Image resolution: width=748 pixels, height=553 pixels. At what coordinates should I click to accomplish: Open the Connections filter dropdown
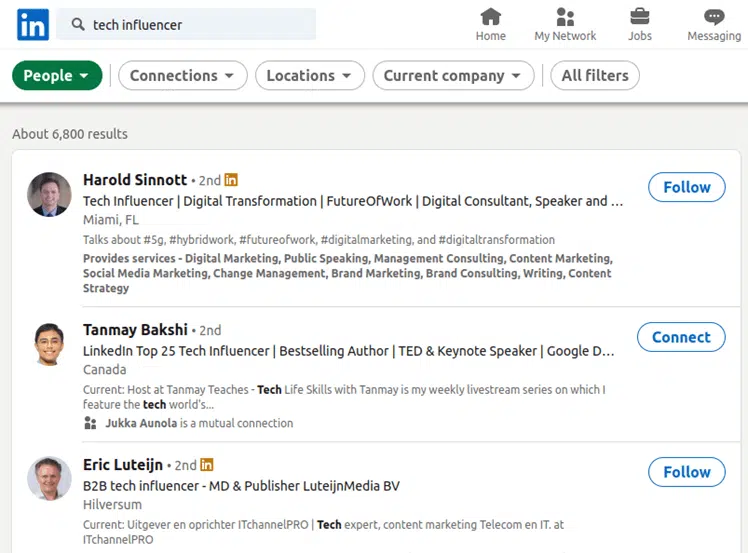(183, 75)
